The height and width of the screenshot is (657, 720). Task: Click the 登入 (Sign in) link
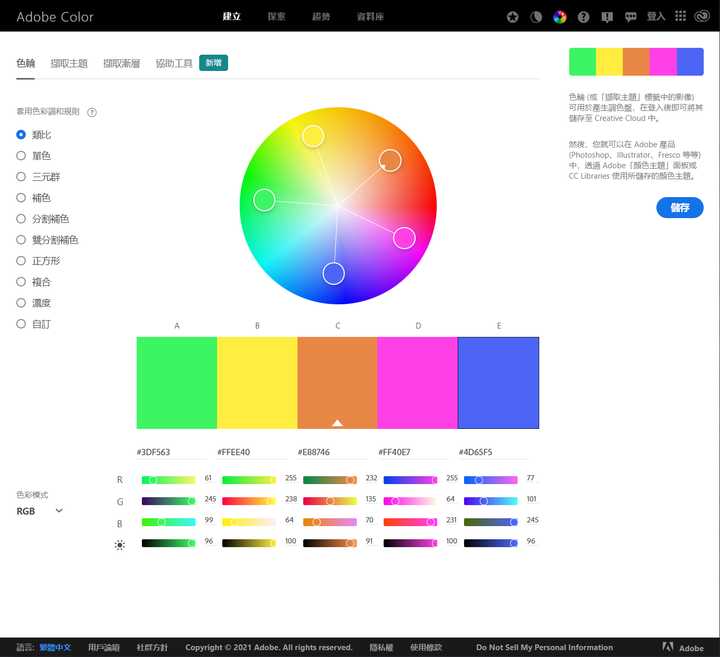point(656,17)
